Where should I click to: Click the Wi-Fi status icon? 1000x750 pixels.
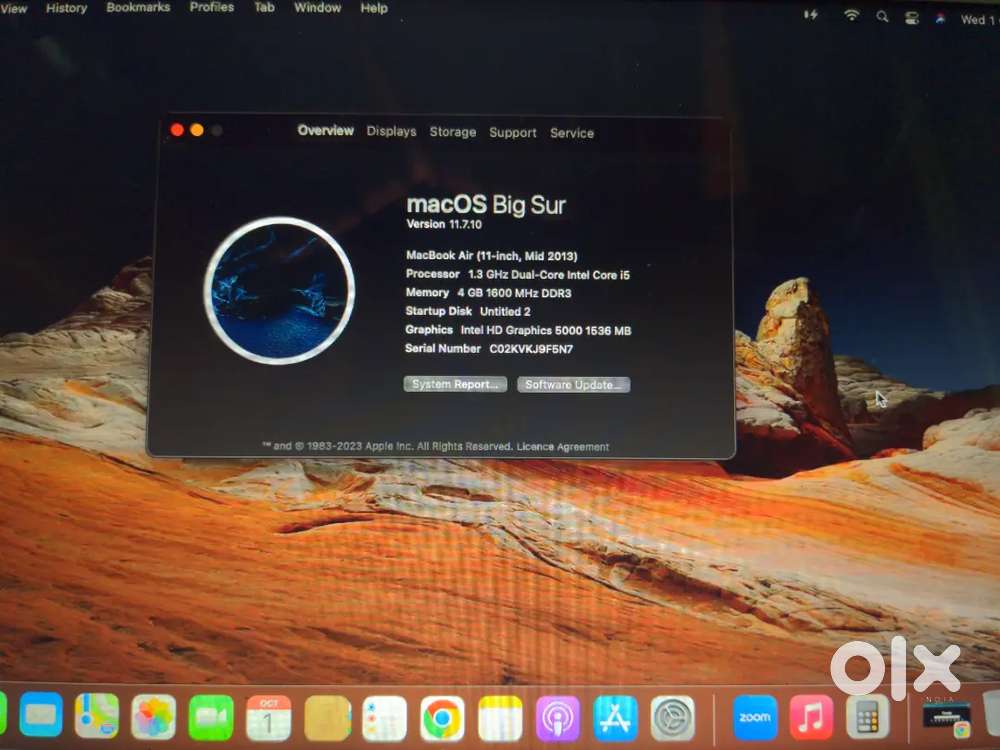(852, 15)
